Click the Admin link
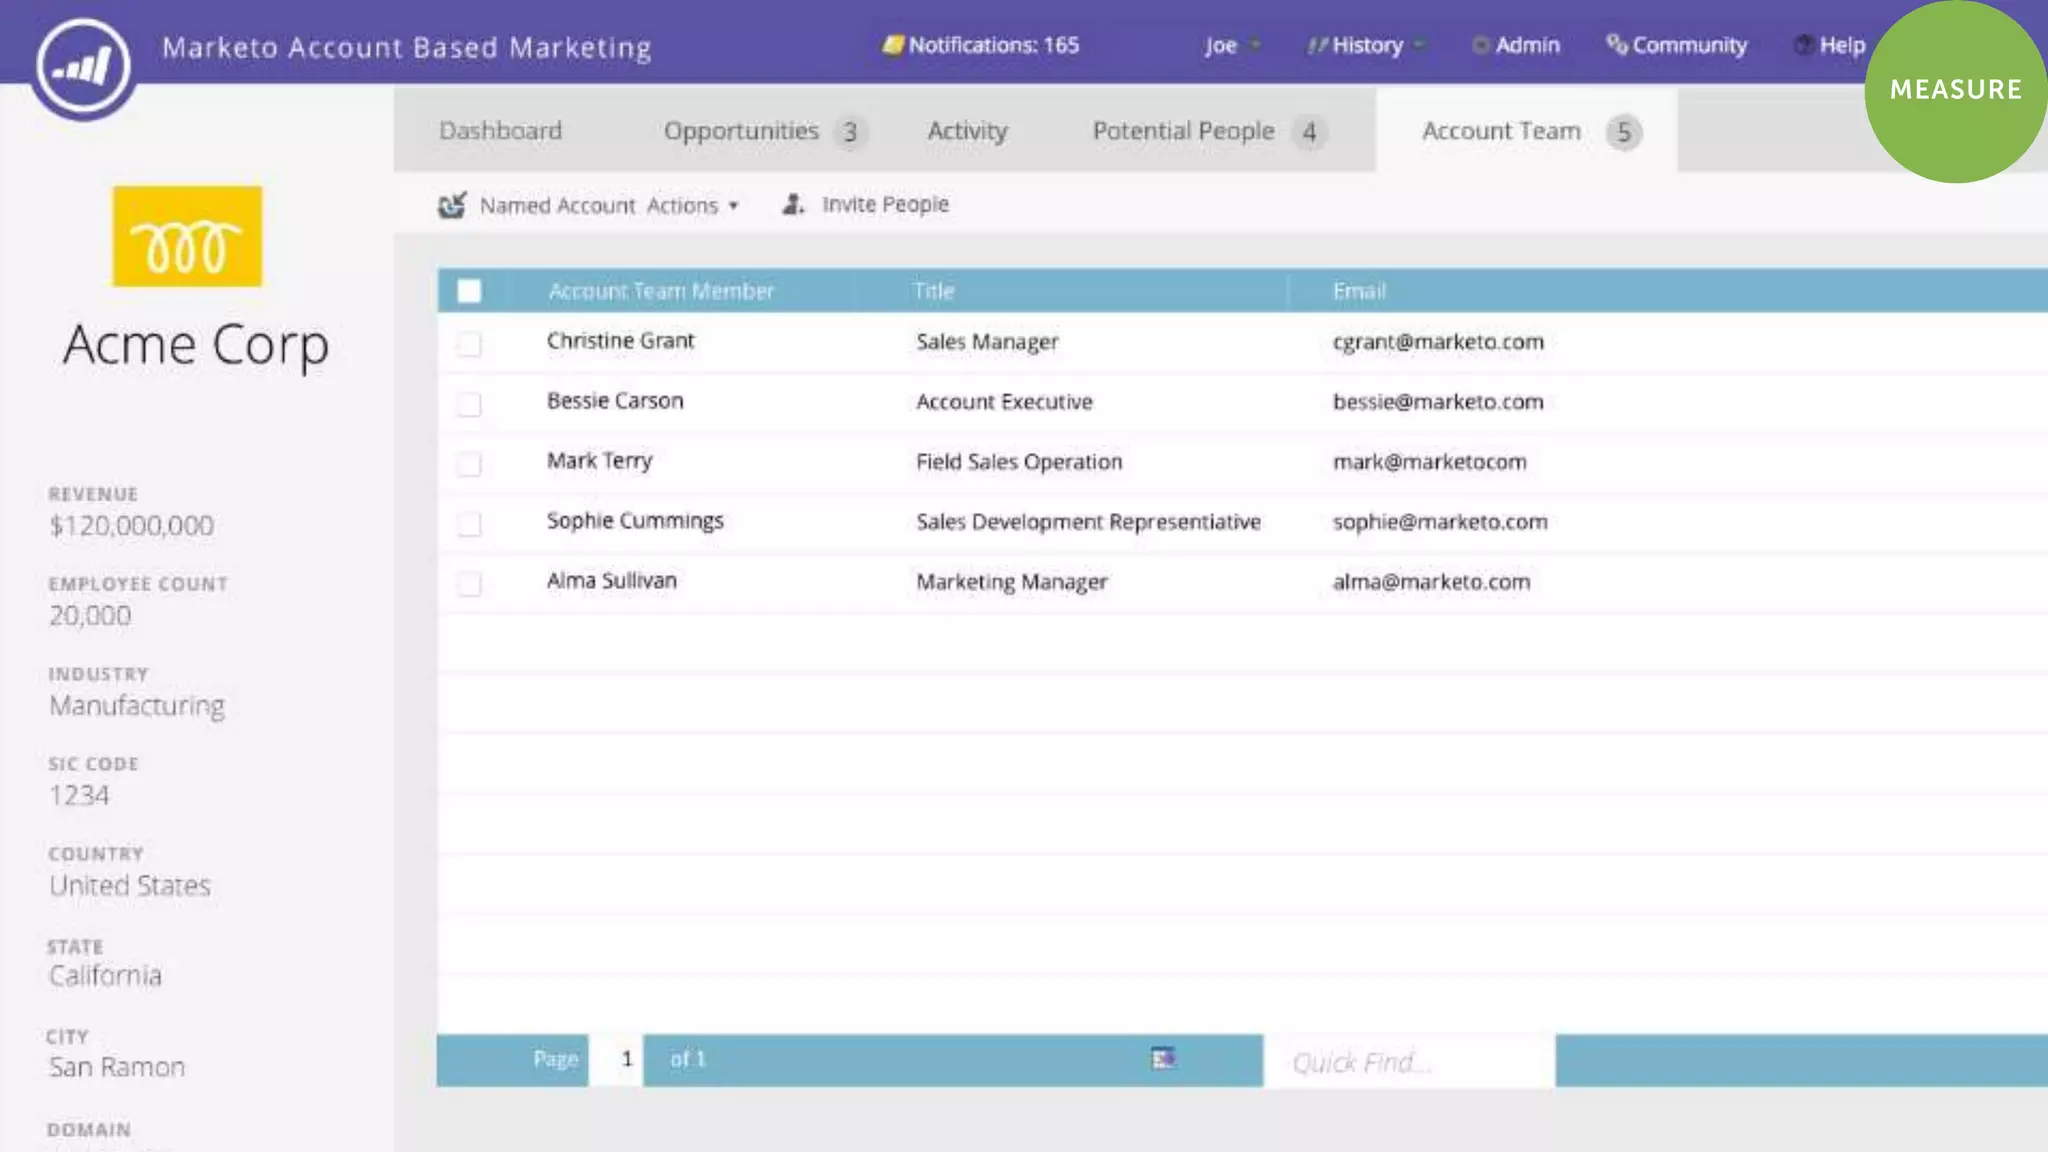Screen dimensions: 2048x1152 pos(1526,45)
